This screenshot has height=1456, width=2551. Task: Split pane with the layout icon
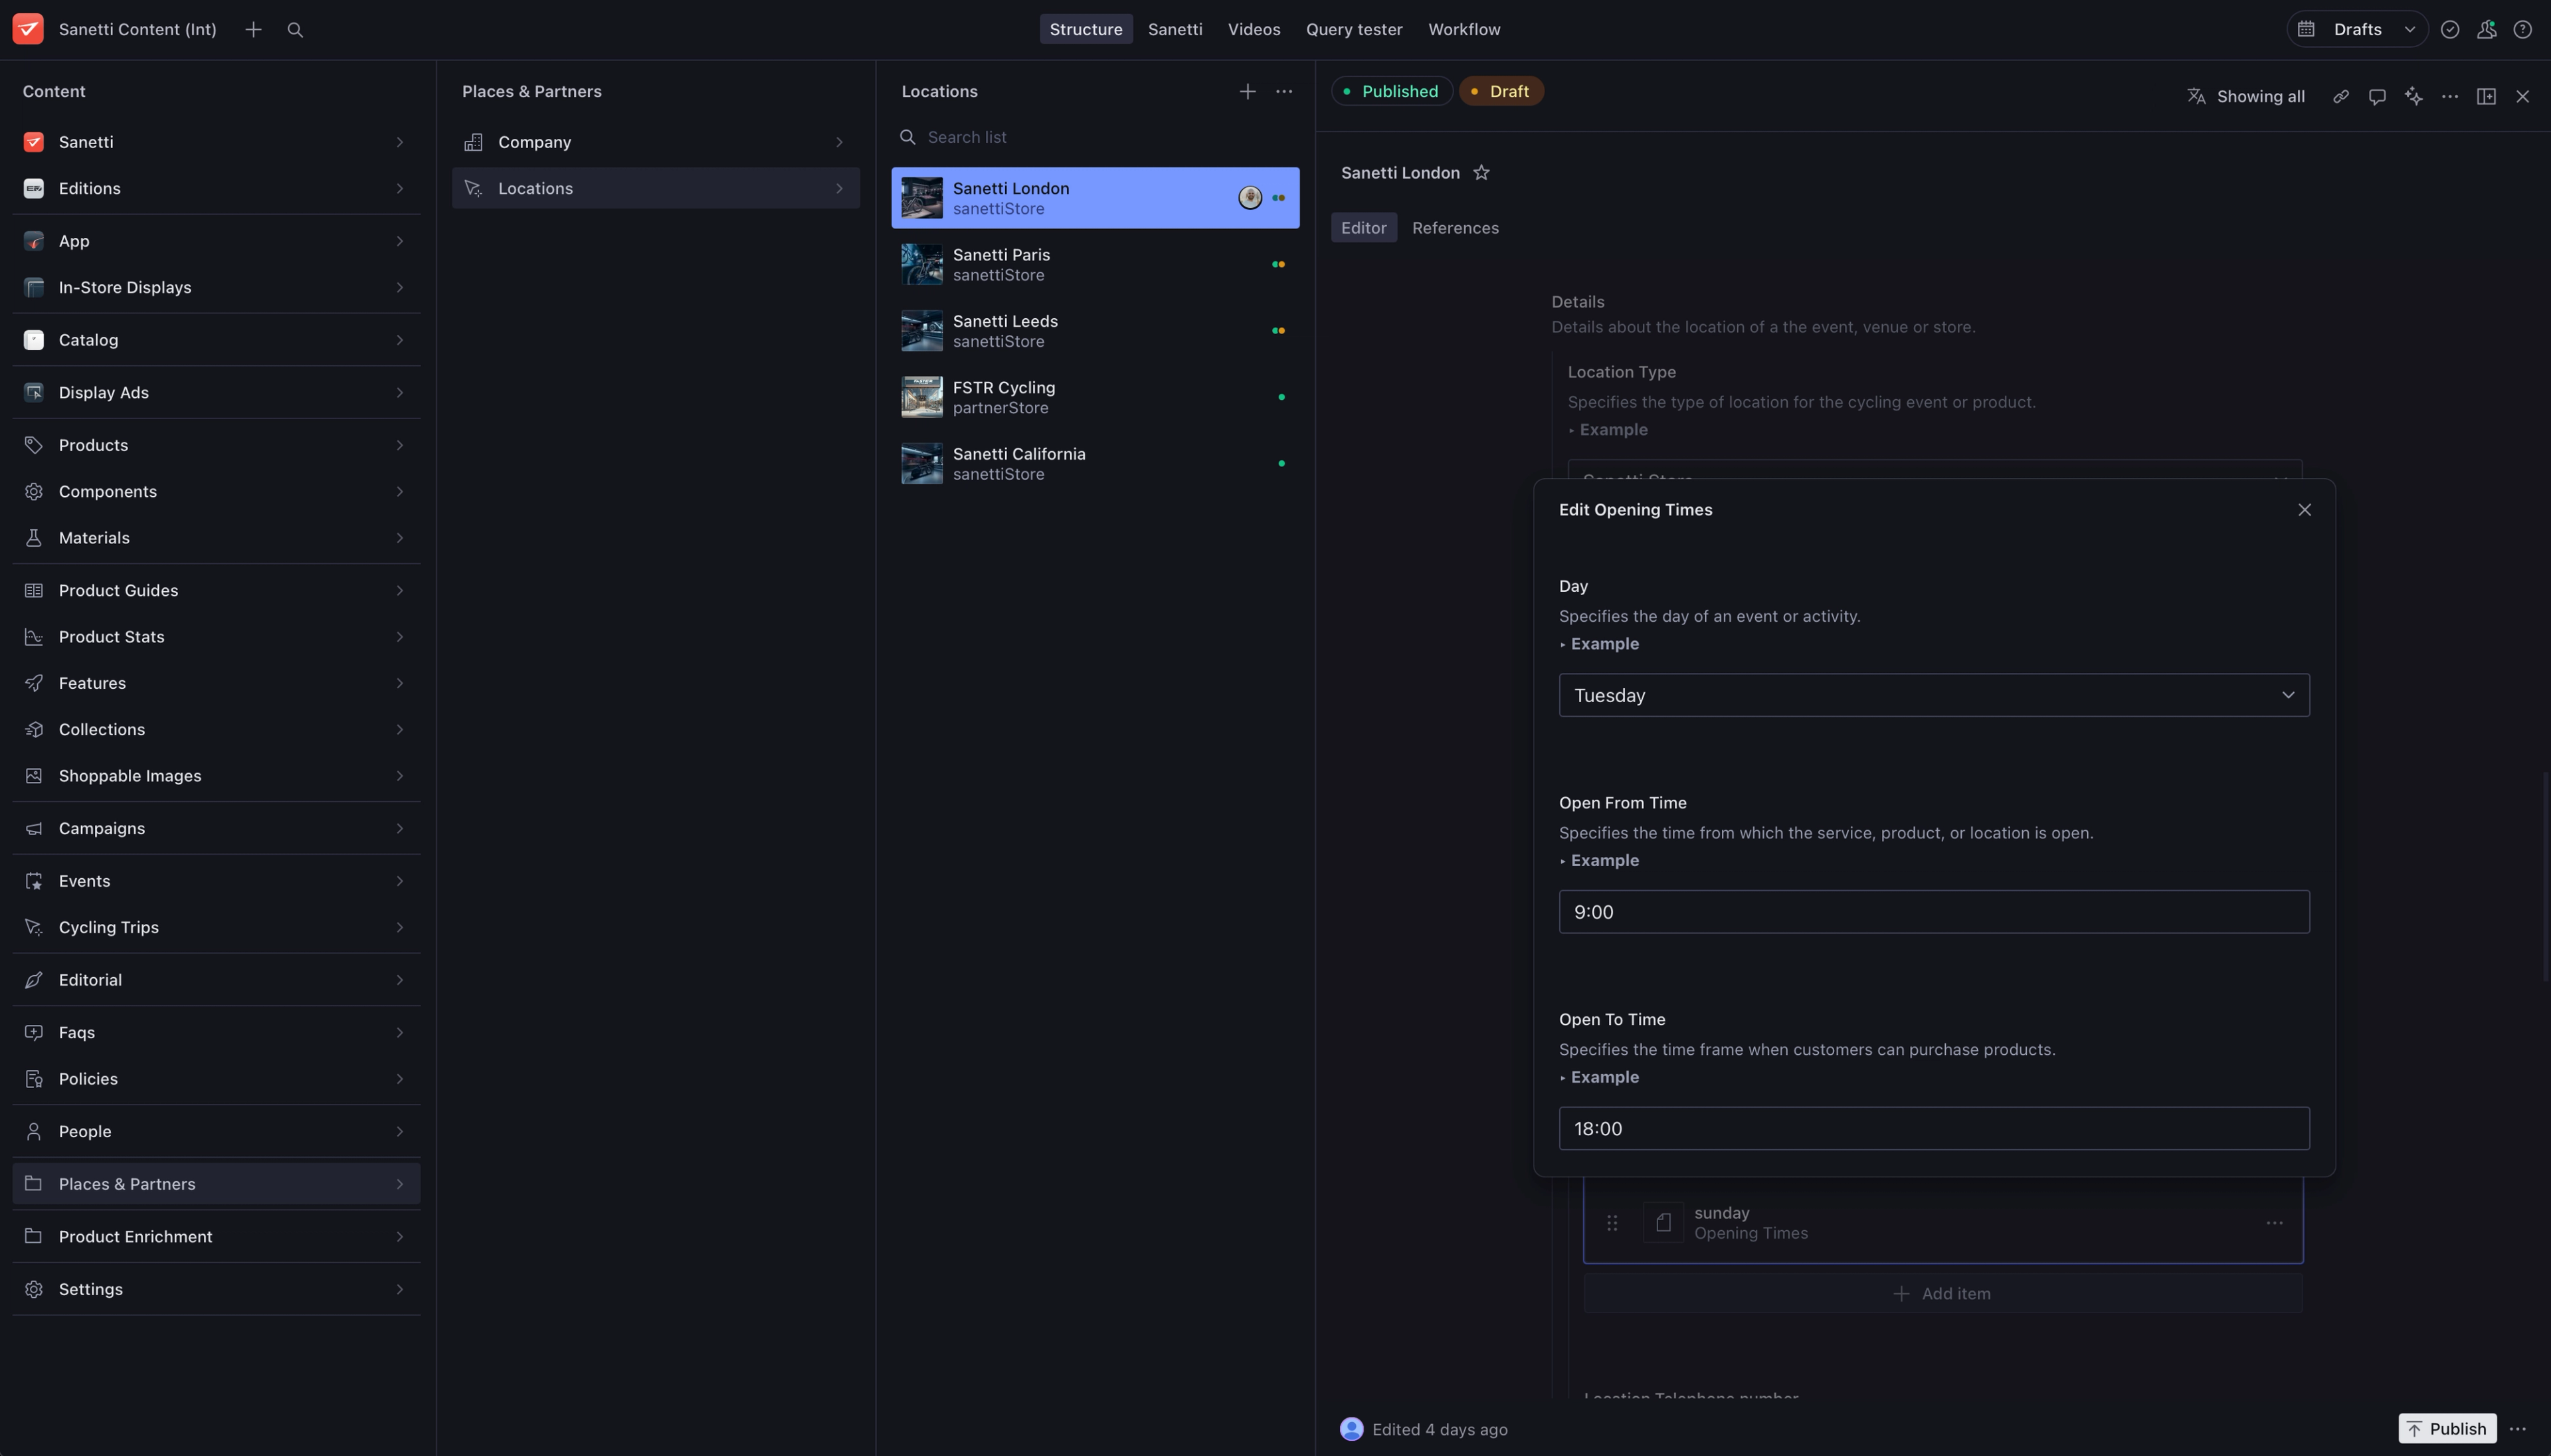2486,97
